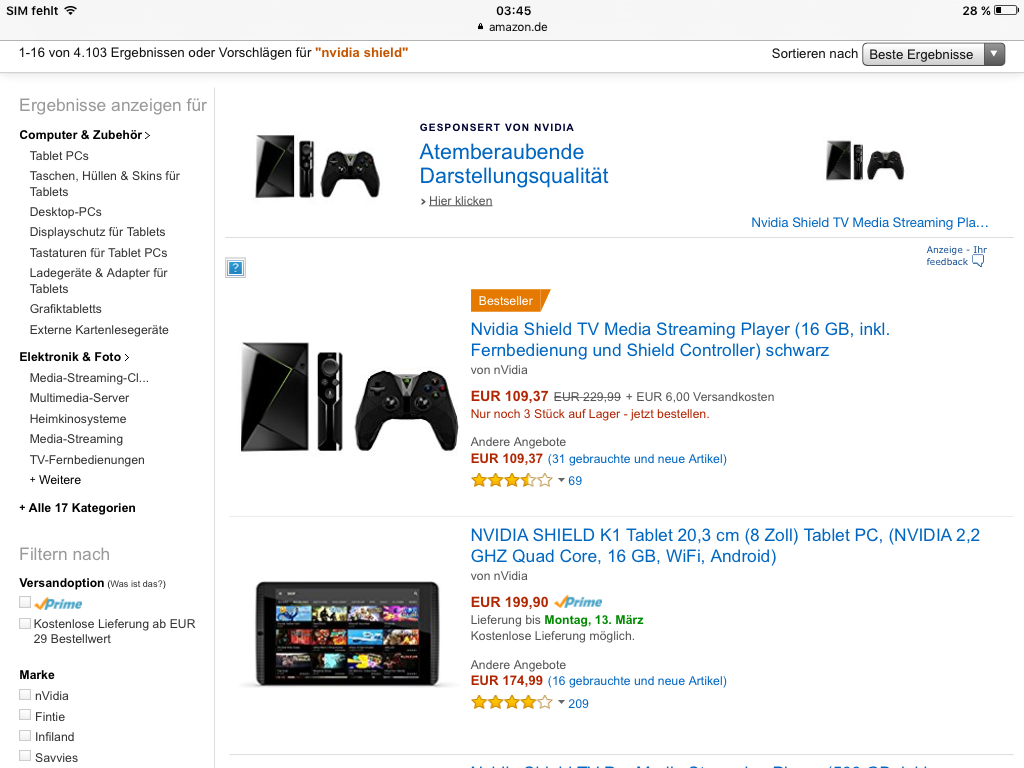Tick the nVidia brand checkbox
Viewport: 1024px width, 768px height.
pyautogui.click(x=25, y=694)
